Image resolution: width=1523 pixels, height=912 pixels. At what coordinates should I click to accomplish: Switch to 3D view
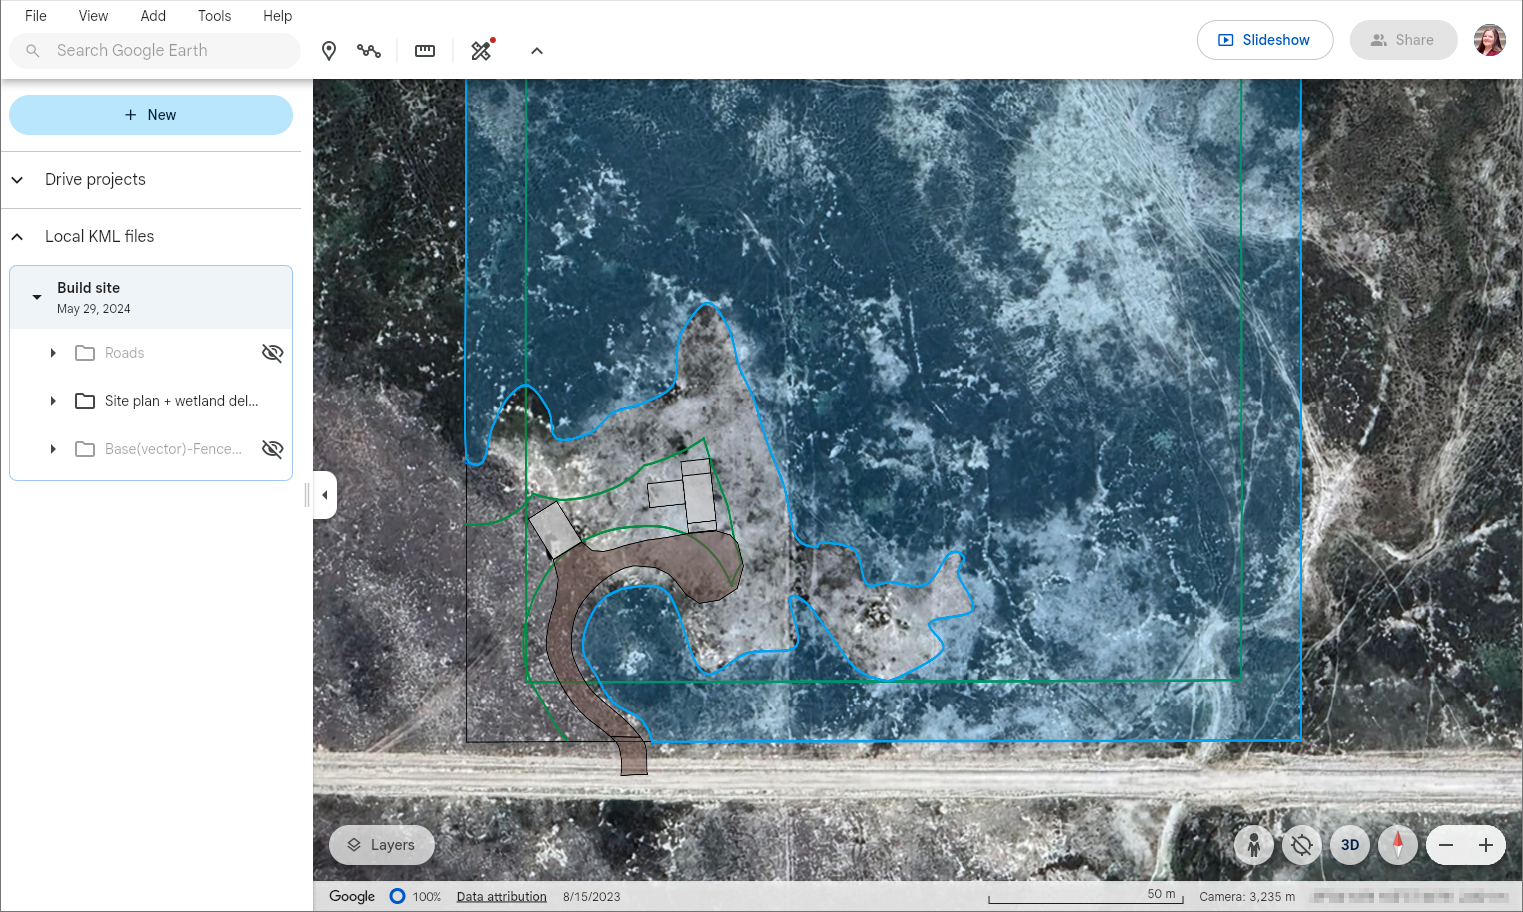(1349, 845)
